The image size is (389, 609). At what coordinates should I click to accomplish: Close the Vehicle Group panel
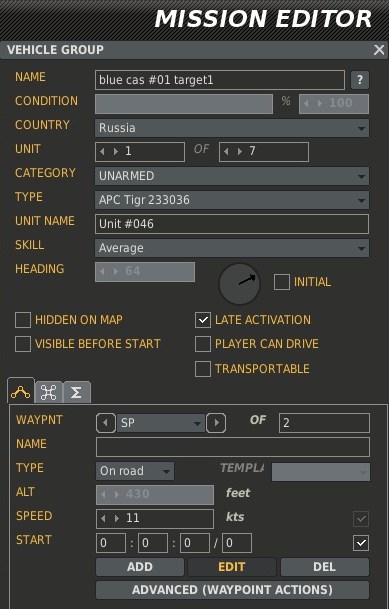[379, 50]
